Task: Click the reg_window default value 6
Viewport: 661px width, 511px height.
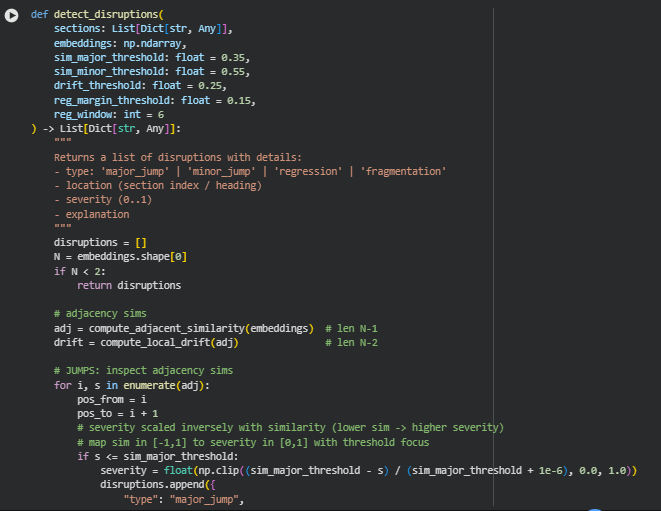Action: tap(160, 114)
